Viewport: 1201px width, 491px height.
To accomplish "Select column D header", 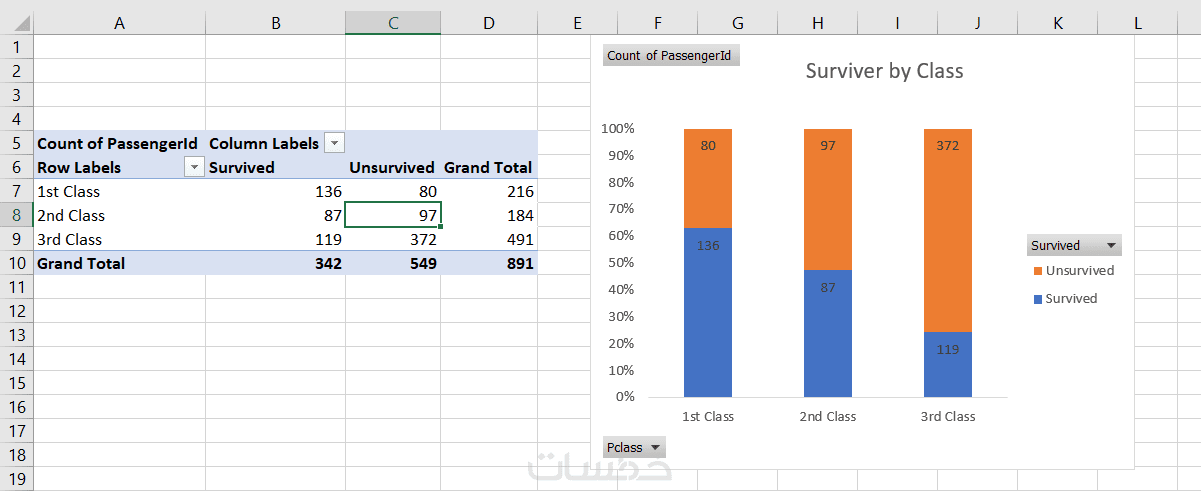I will tap(488, 23).
